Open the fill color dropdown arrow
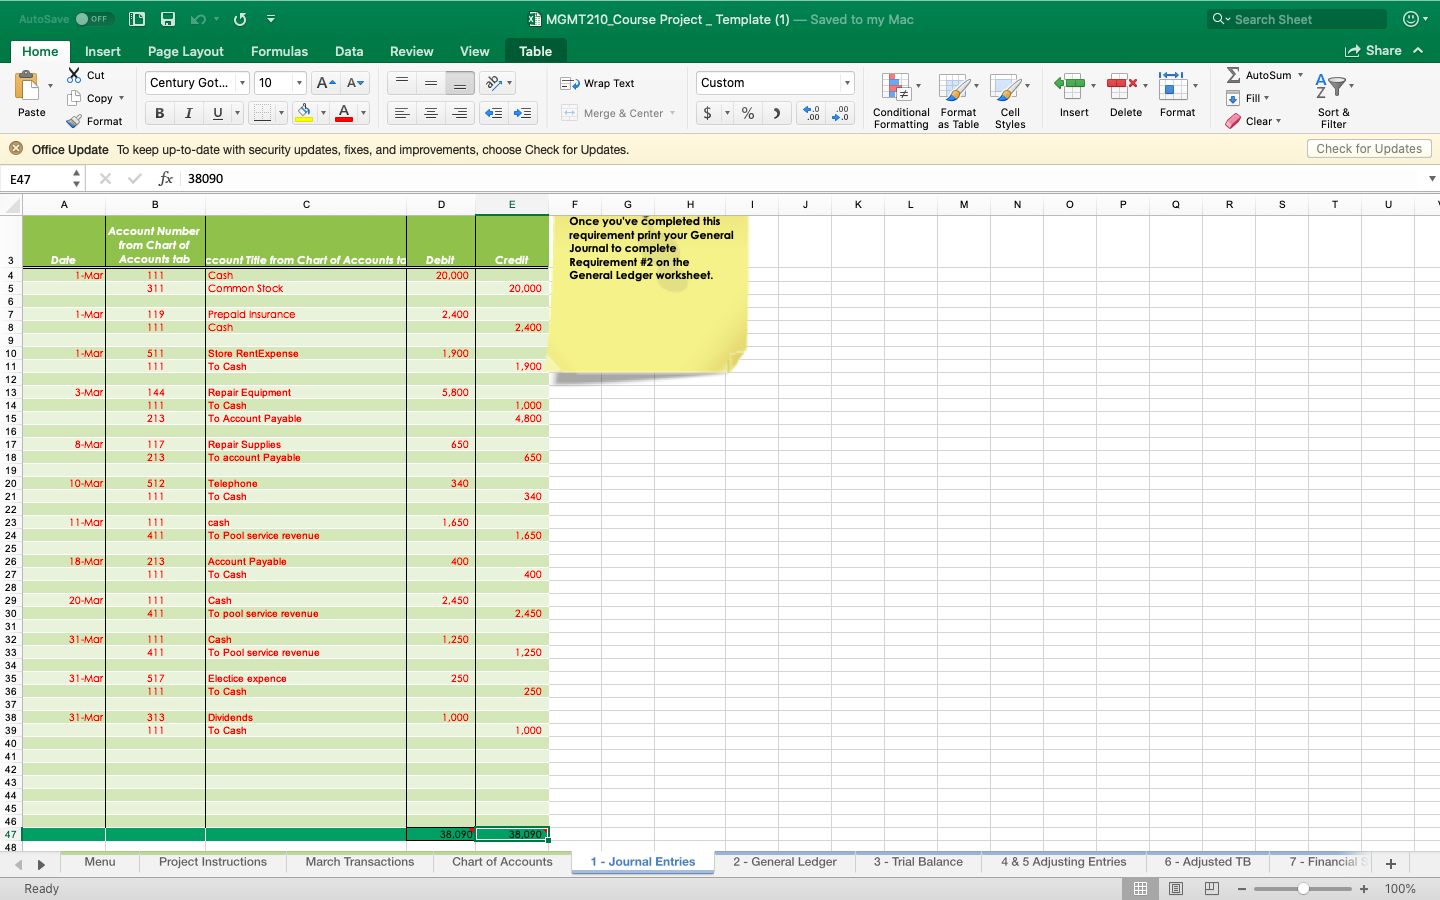 [323, 113]
